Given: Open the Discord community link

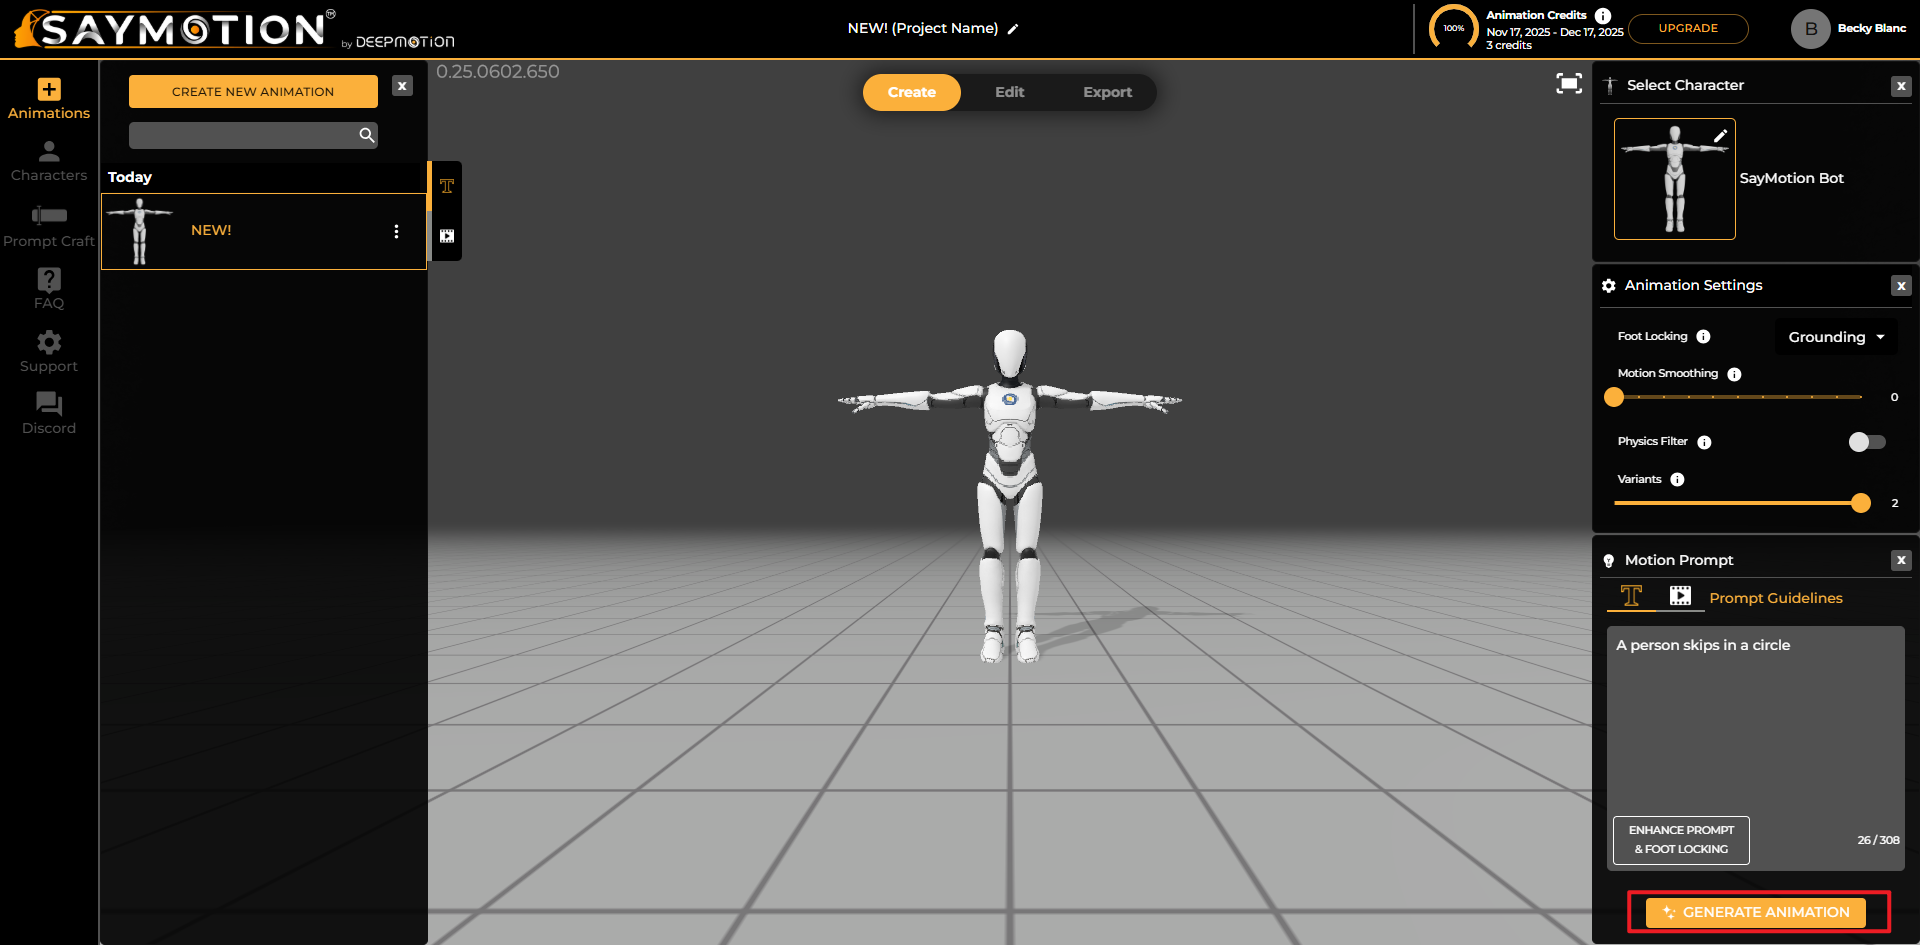Looking at the screenshot, I should [48, 412].
